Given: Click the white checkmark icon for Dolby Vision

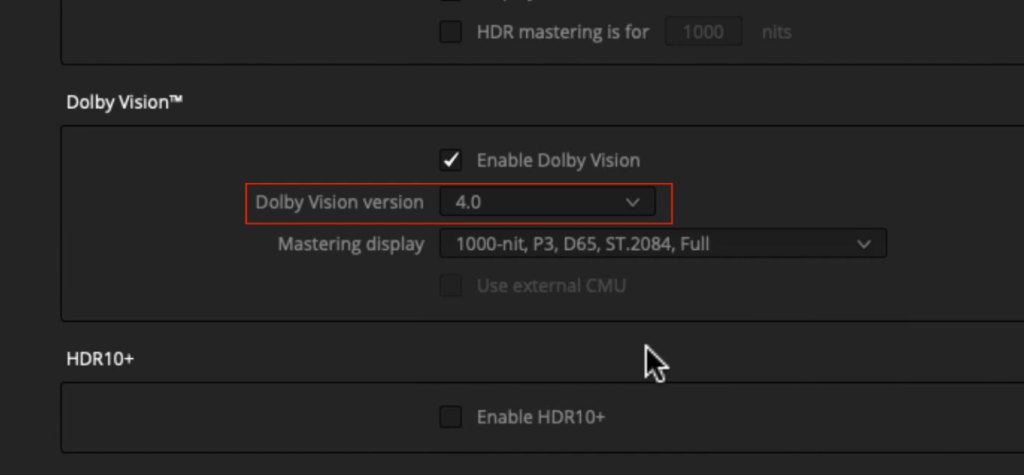Looking at the screenshot, I should (x=451, y=160).
